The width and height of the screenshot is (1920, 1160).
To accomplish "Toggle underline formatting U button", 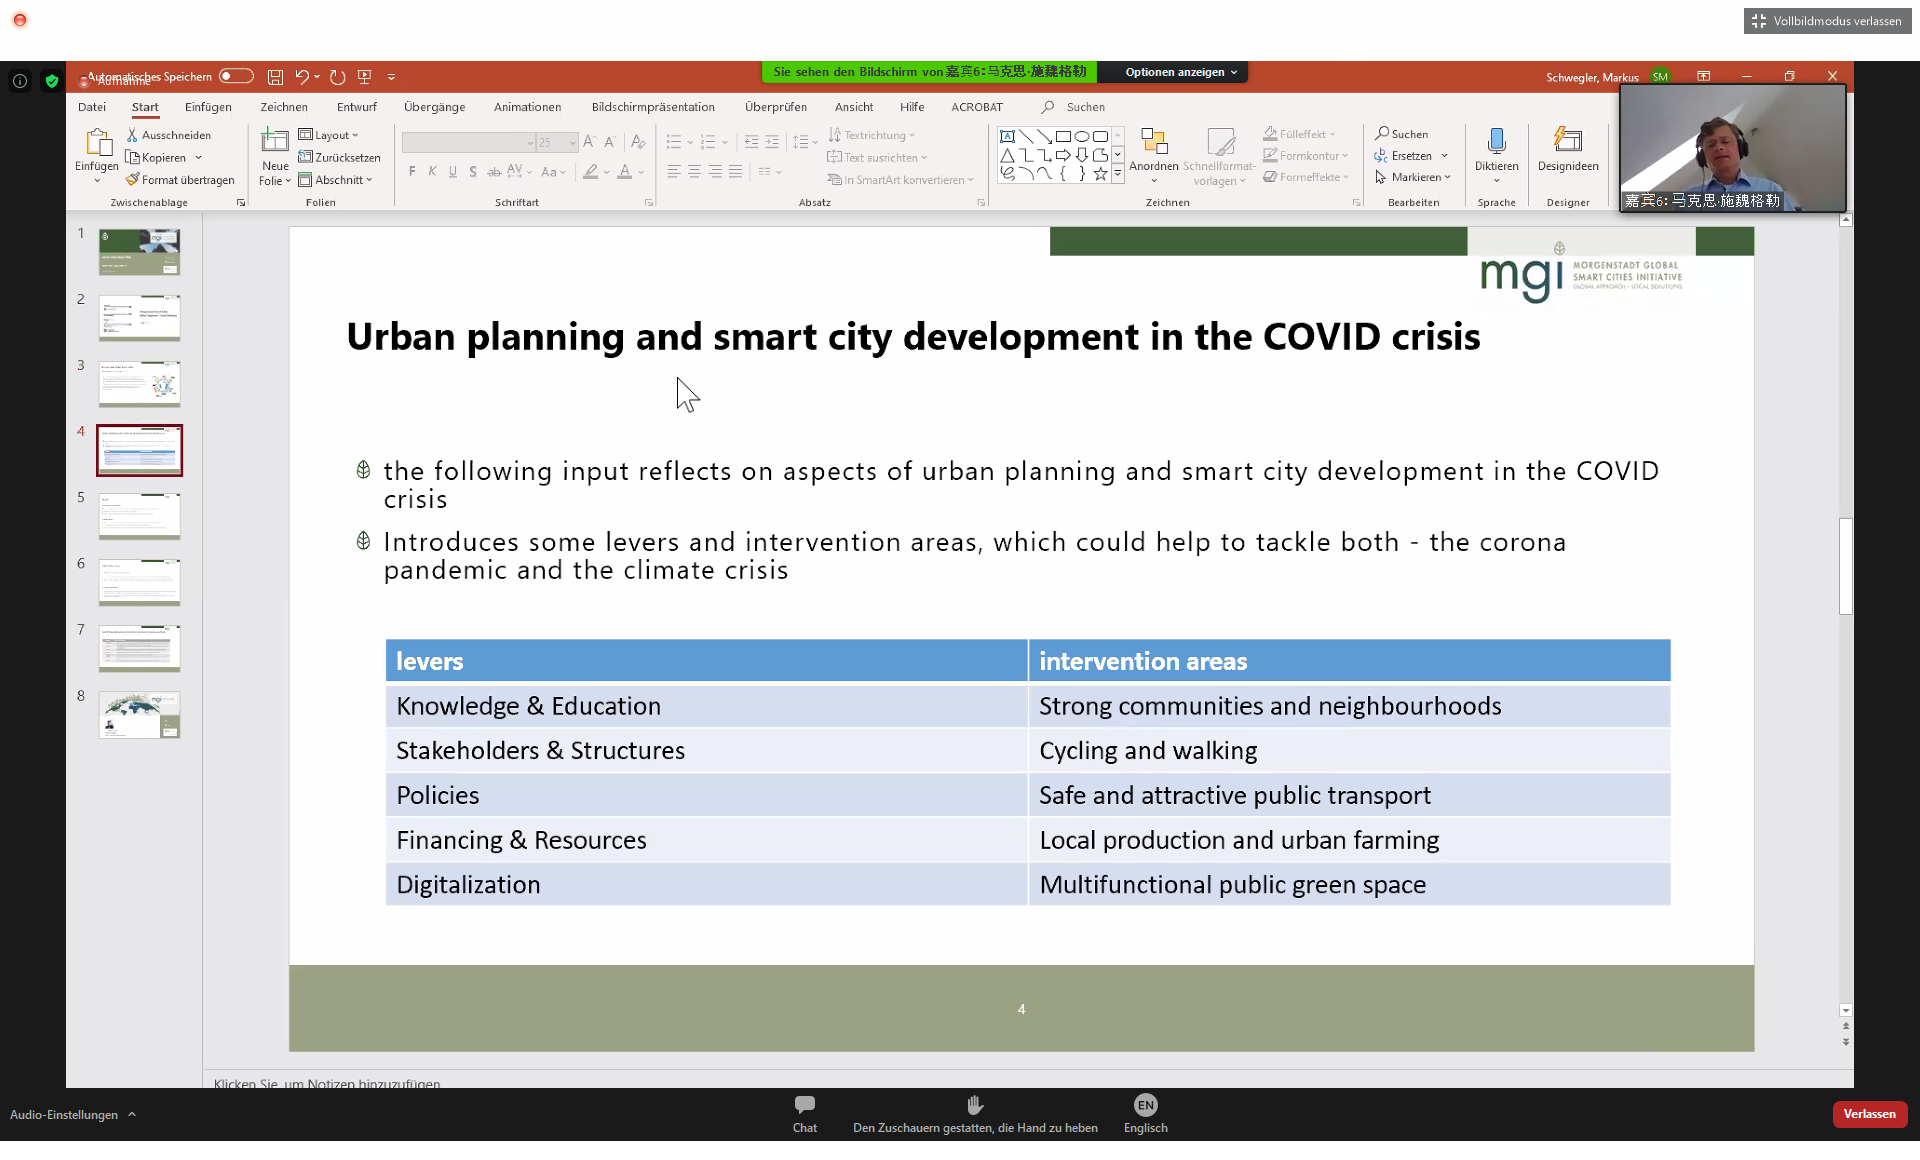I will coord(452,172).
